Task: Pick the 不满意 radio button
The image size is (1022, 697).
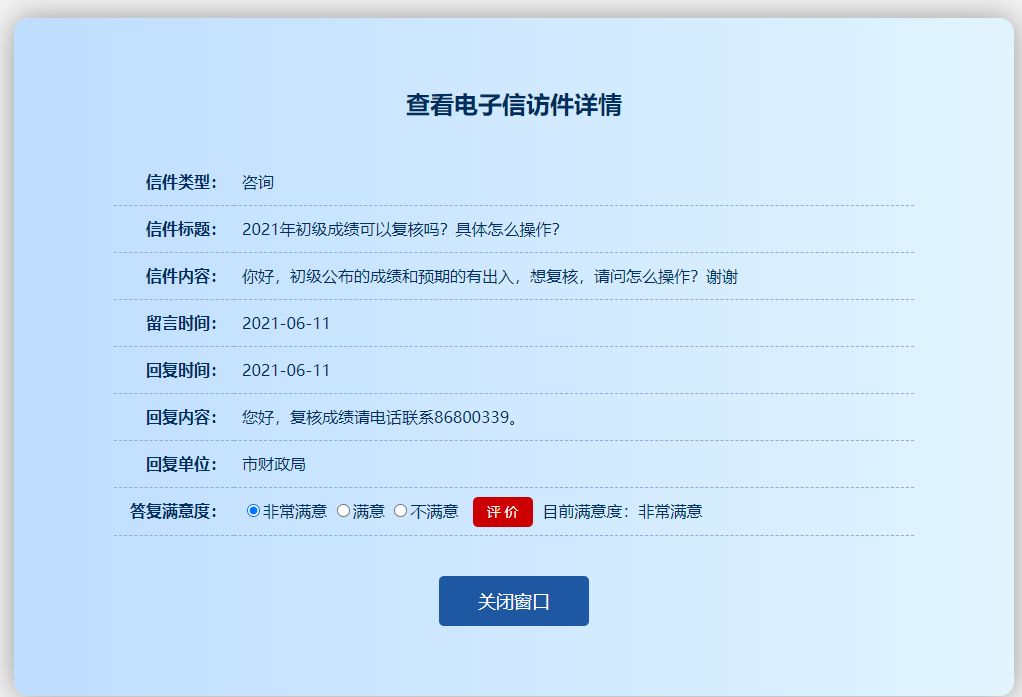Action: [401, 511]
